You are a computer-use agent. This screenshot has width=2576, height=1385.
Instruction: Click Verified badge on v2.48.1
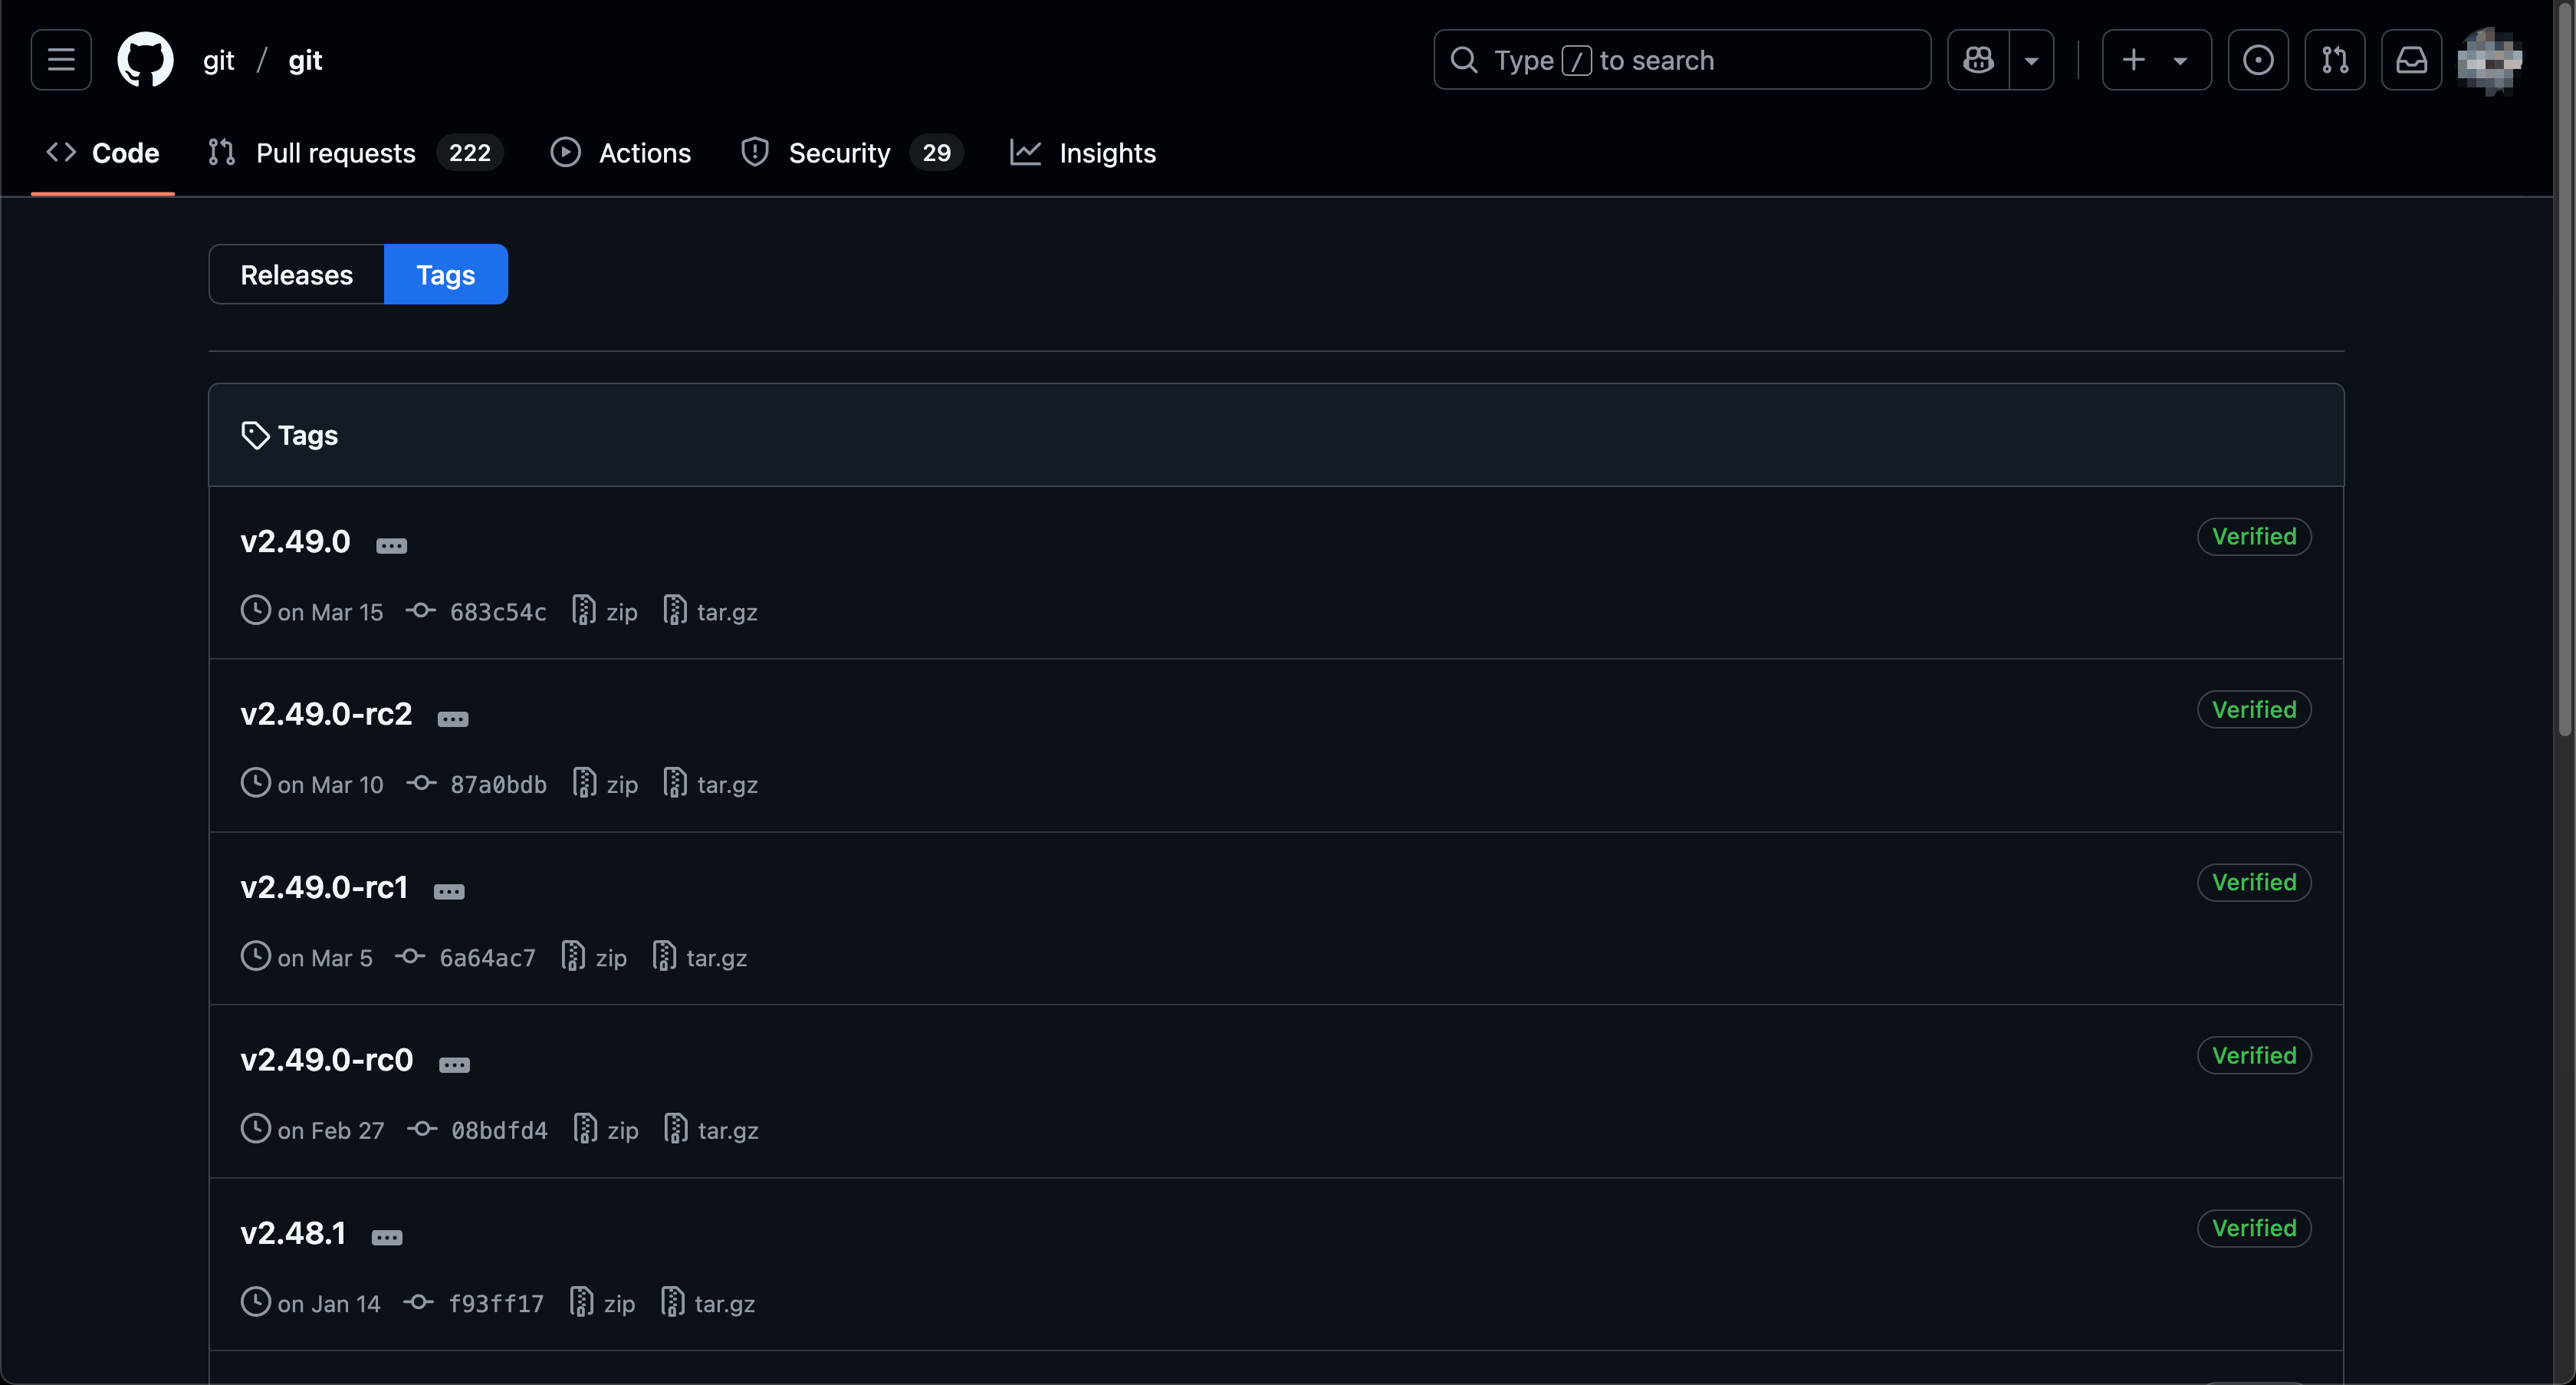tap(2253, 1228)
